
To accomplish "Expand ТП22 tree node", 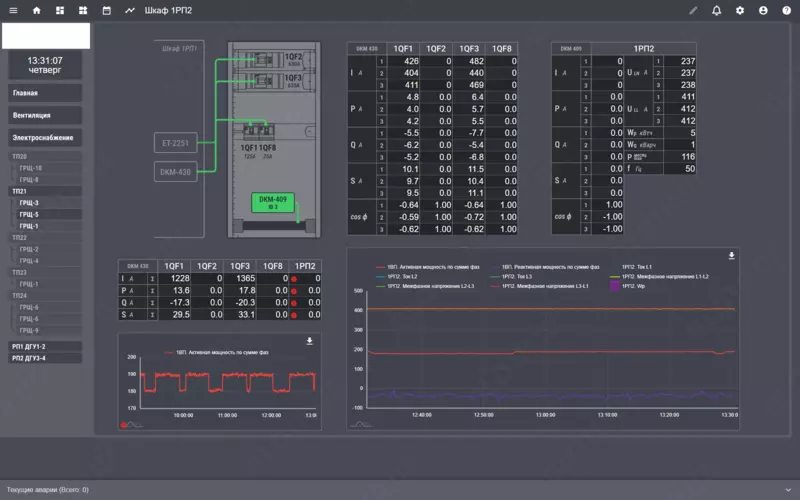I will coord(45,238).
